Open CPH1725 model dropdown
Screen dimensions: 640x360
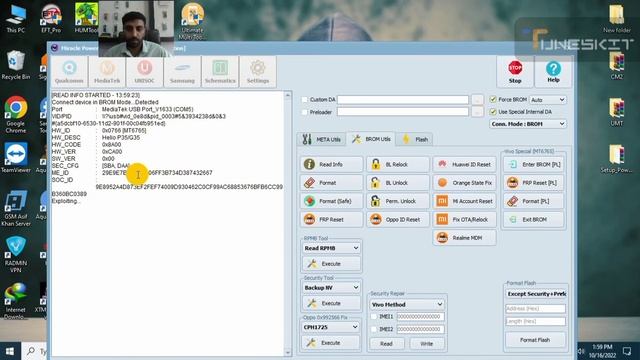point(331,327)
